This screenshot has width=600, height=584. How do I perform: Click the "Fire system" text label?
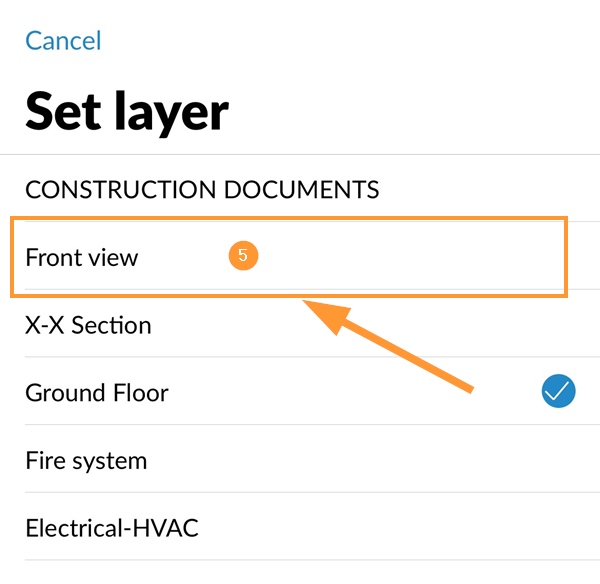pyautogui.click(x=86, y=461)
